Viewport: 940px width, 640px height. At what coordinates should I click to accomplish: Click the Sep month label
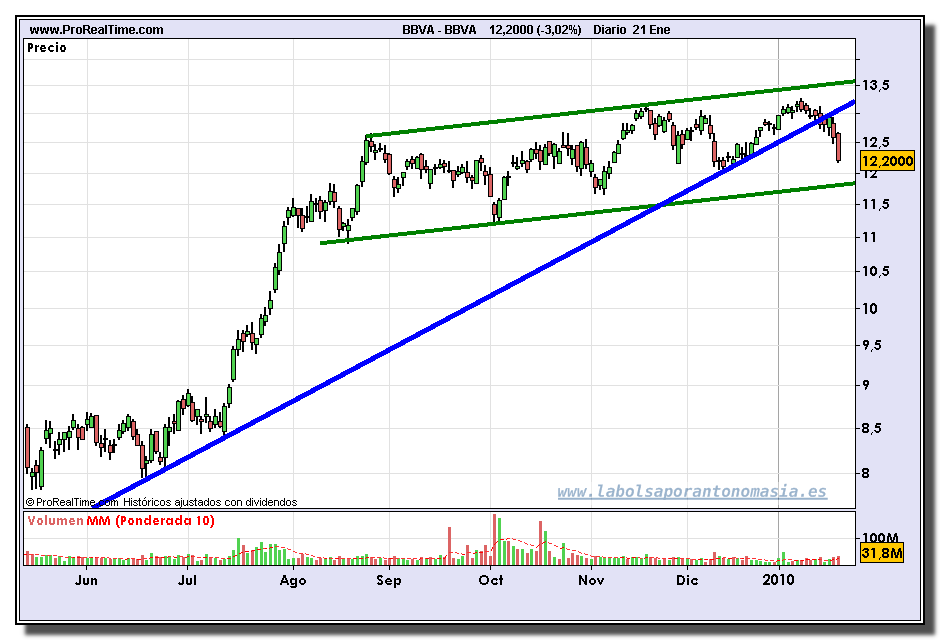click(388, 580)
